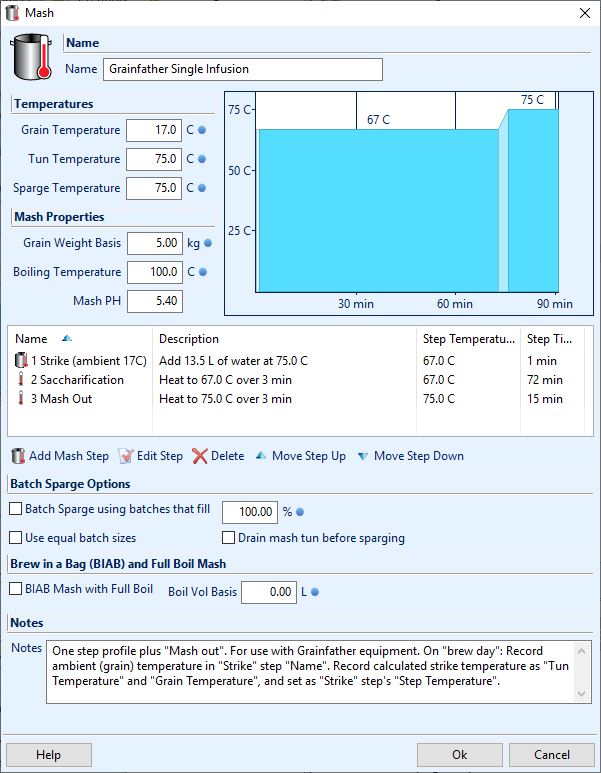This screenshot has width=601, height=773.
Task: Enable Batch Sparge using batches that fill
Action: coord(16,509)
